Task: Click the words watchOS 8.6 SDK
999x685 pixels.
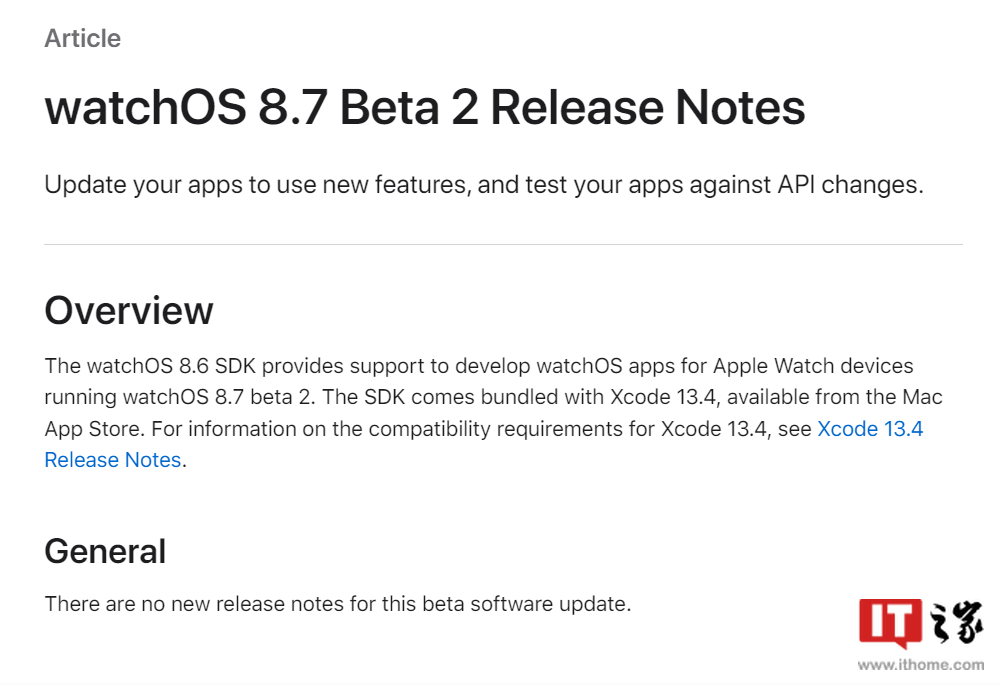Action: (171, 366)
